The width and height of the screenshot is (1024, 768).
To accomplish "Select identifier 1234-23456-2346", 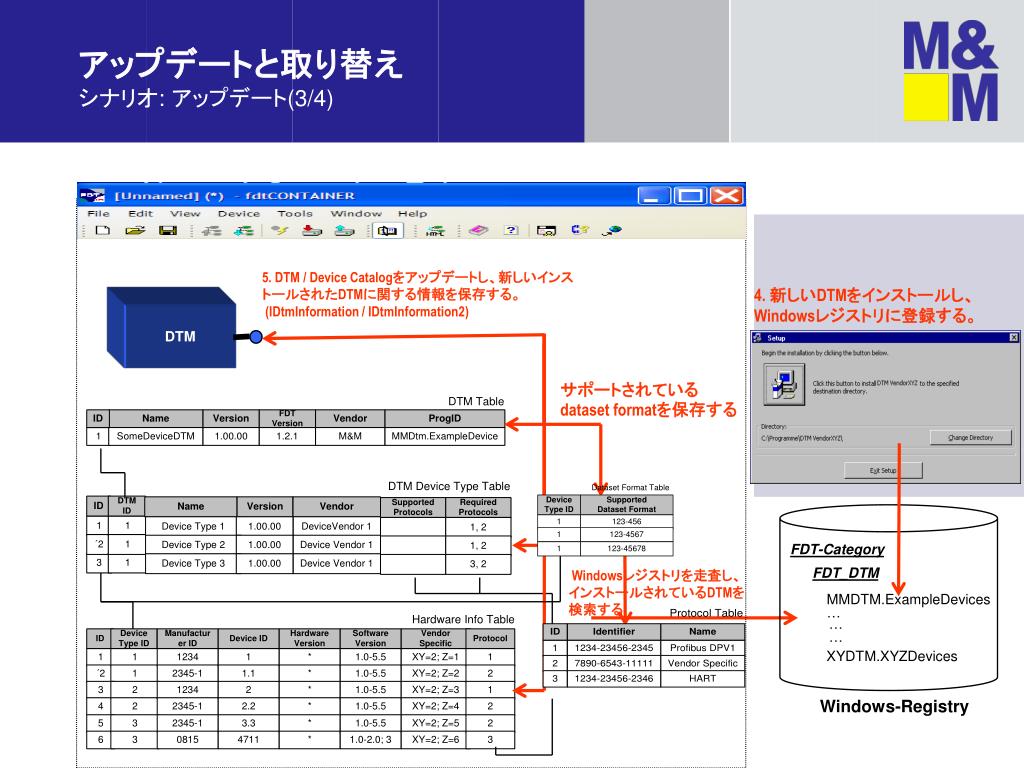I will pos(614,679).
